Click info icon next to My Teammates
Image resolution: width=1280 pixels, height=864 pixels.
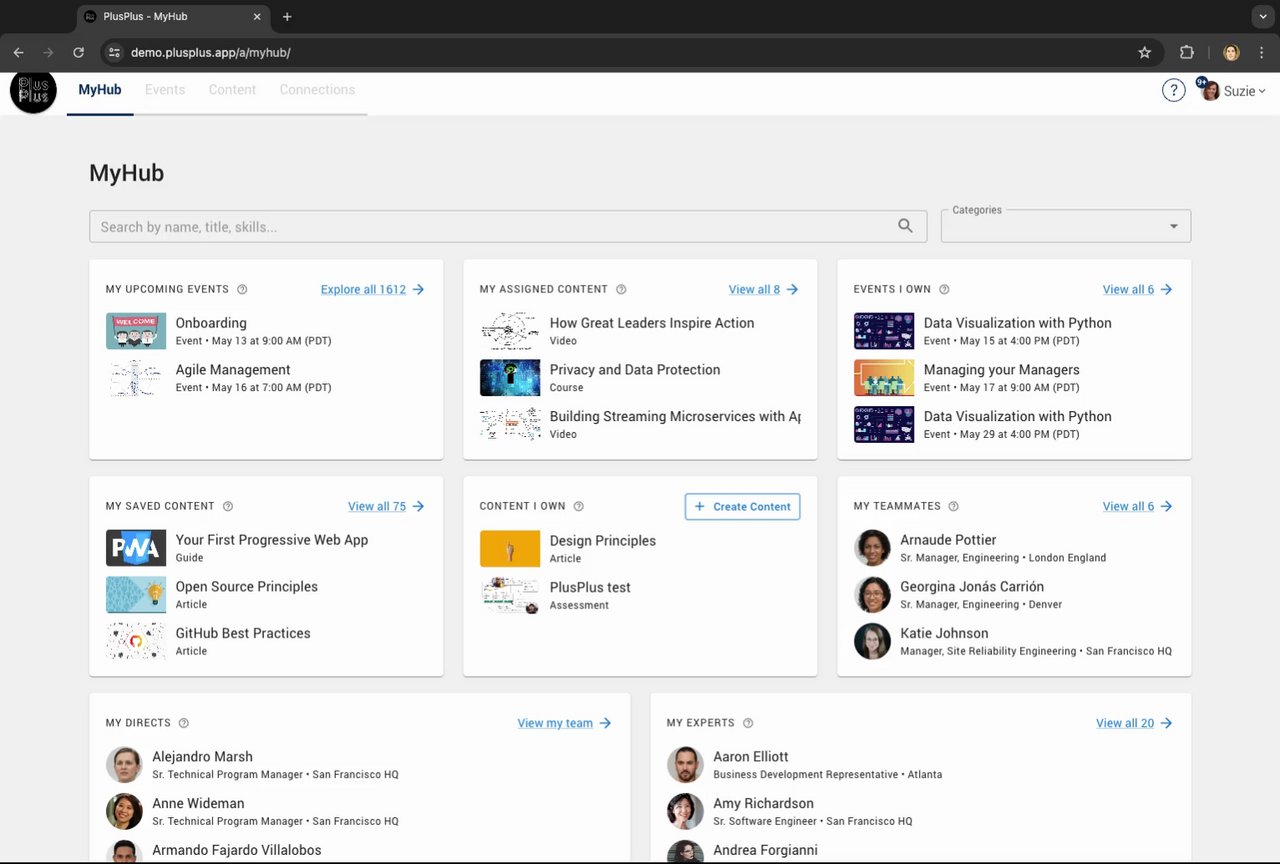(x=953, y=507)
